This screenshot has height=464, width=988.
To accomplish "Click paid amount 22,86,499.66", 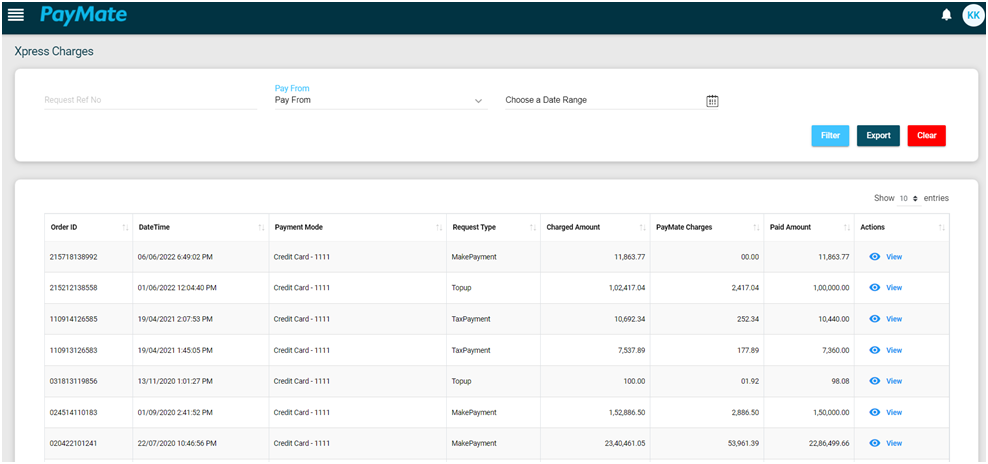I will coord(829,443).
